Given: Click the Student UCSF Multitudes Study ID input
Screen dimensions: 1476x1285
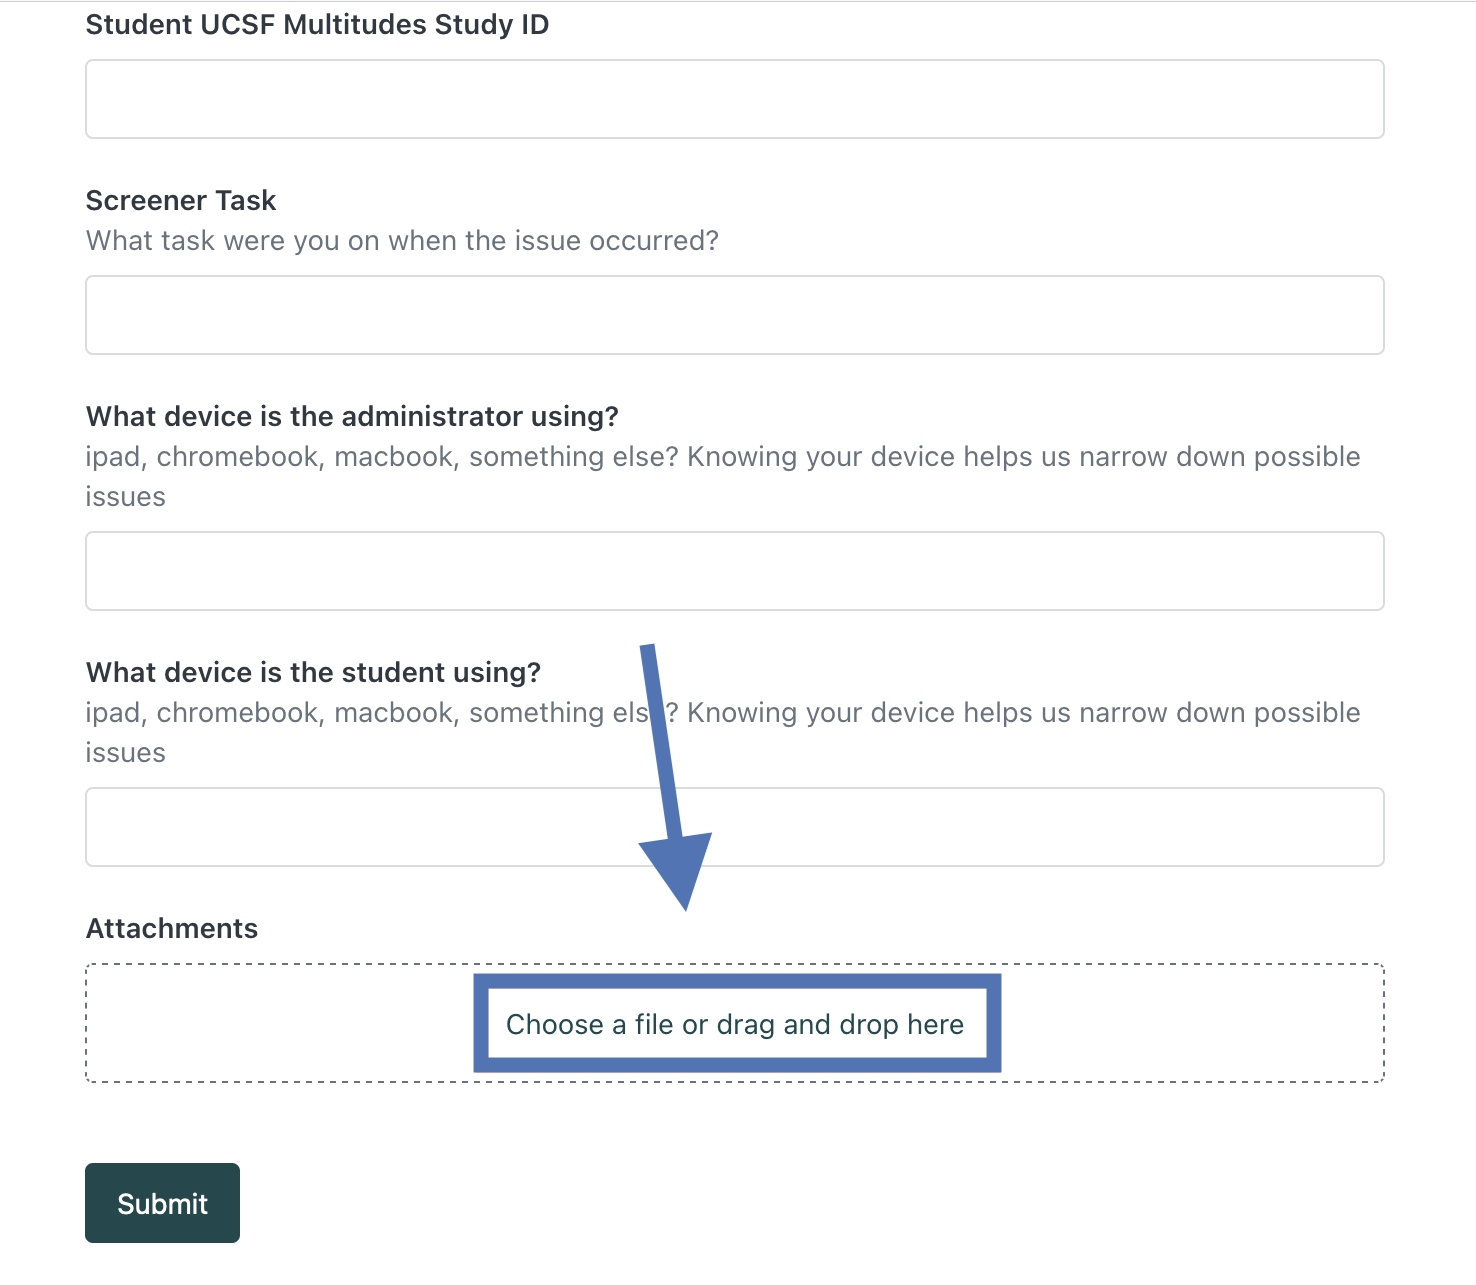Looking at the screenshot, I should tap(735, 99).
